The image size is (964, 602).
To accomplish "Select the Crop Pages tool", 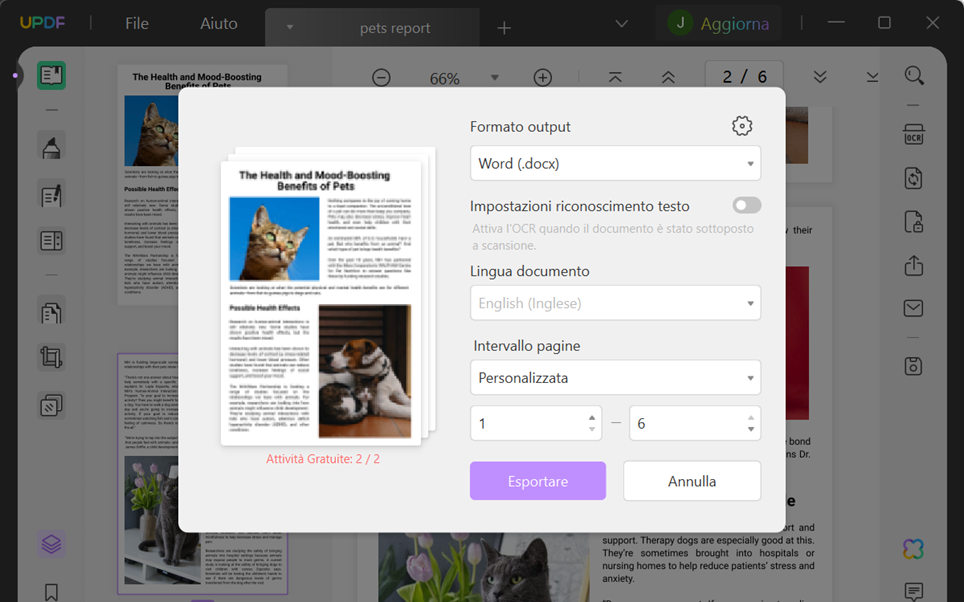I will click(x=51, y=357).
